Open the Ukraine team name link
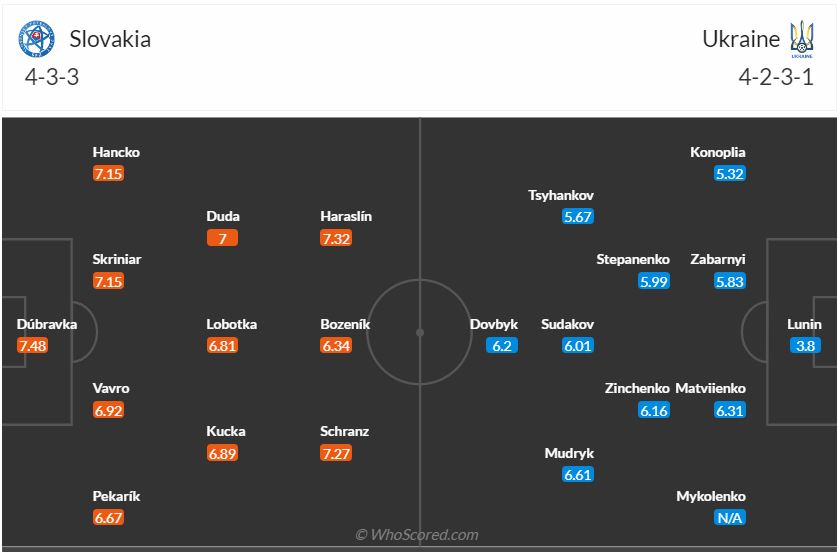839x552 pixels. pos(740,40)
